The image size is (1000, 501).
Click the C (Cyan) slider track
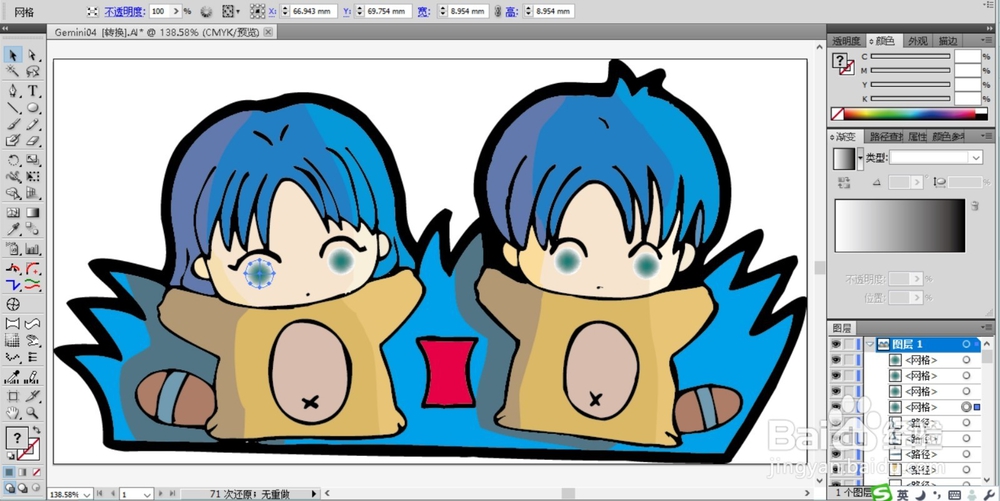pos(910,57)
